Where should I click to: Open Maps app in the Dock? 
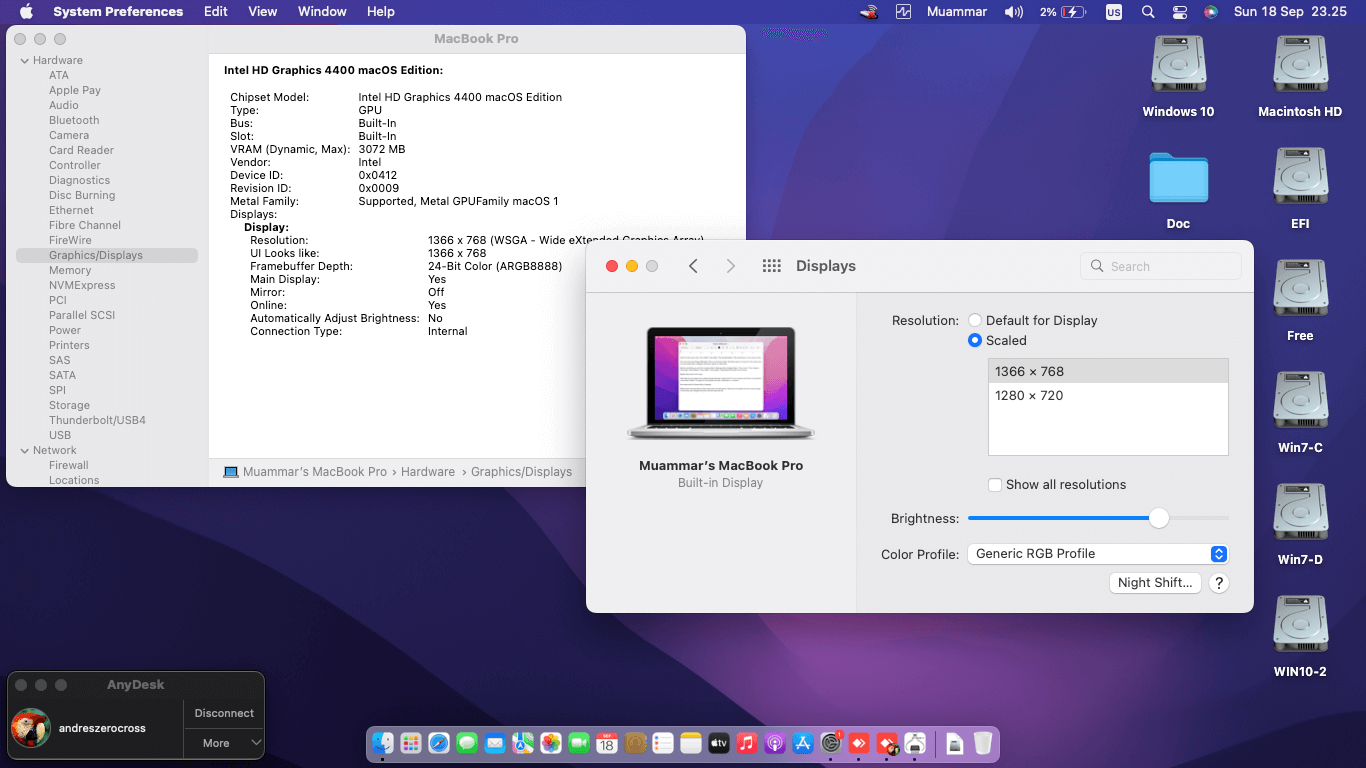523,743
